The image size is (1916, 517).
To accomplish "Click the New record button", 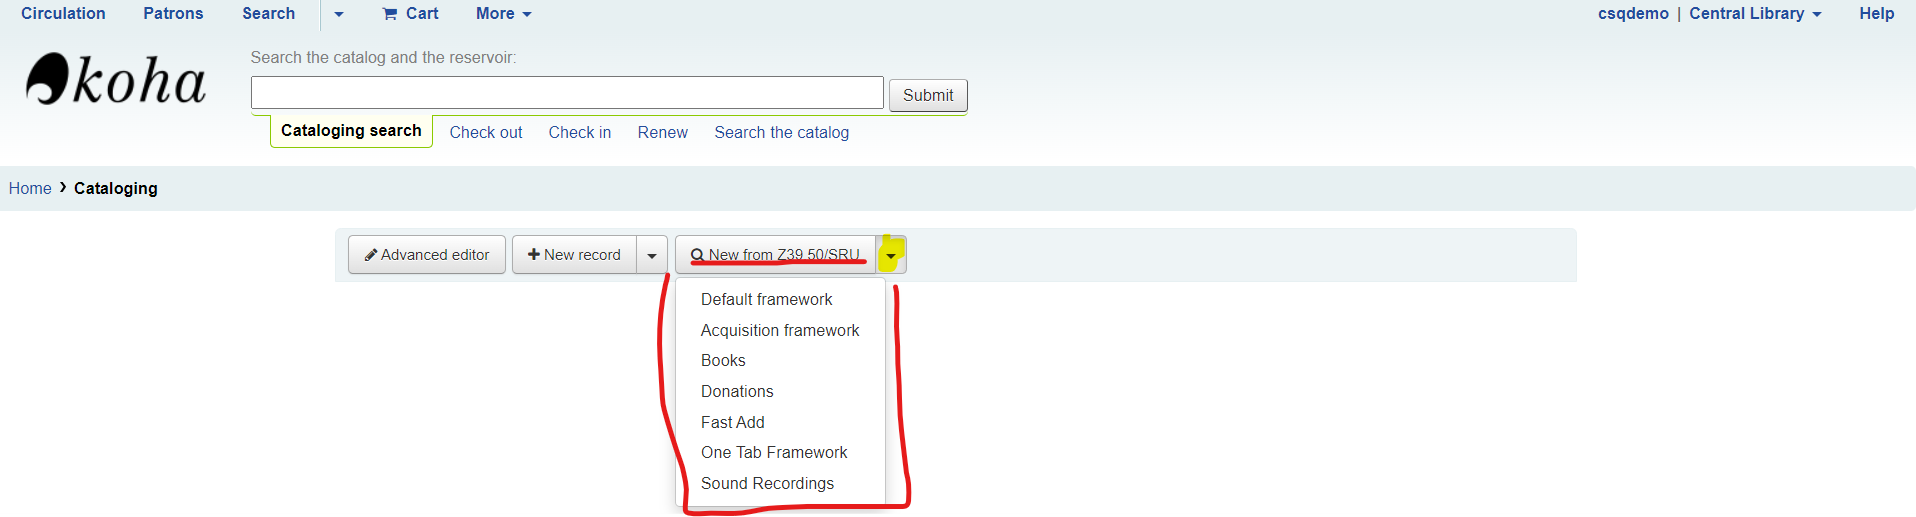I will 575,255.
